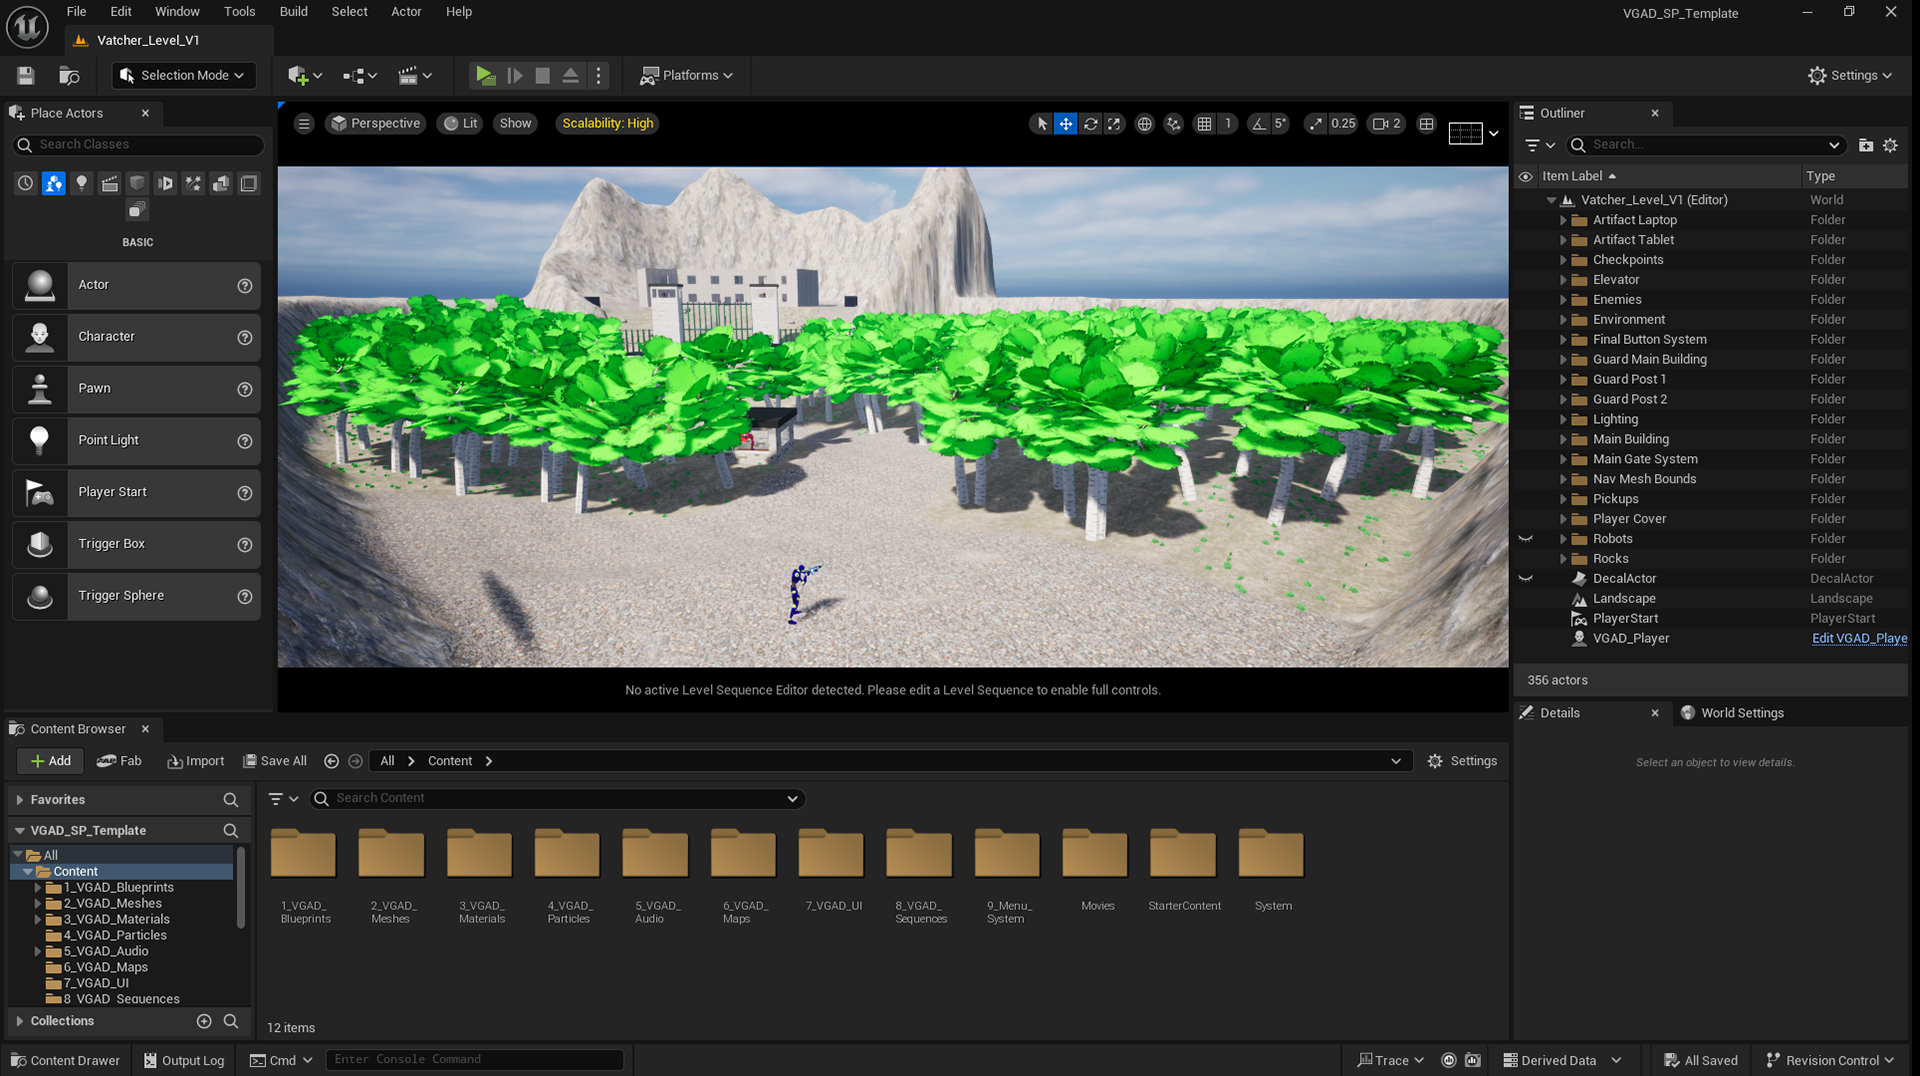
Task: Toggle the Outliner visibility column eye header
Action: pos(1526,177)
